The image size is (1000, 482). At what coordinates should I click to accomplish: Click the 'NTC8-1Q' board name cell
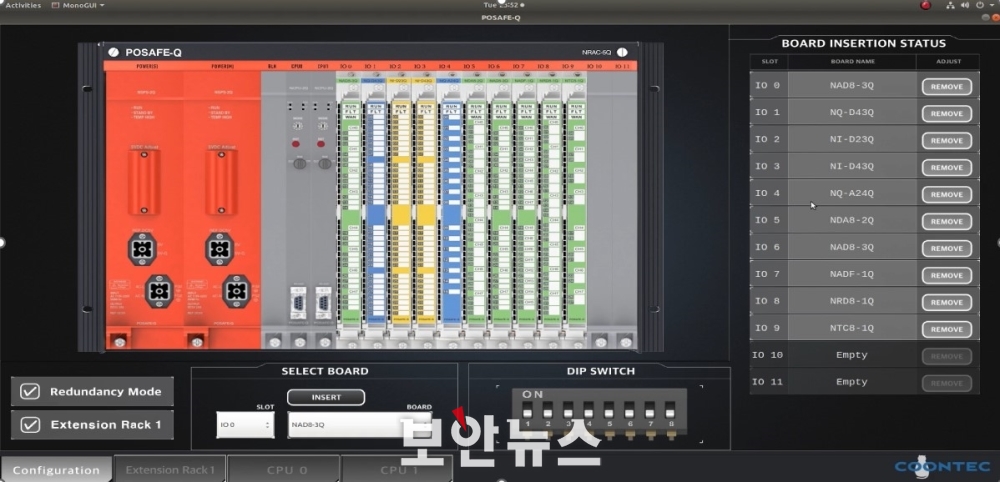coord(852,328)
